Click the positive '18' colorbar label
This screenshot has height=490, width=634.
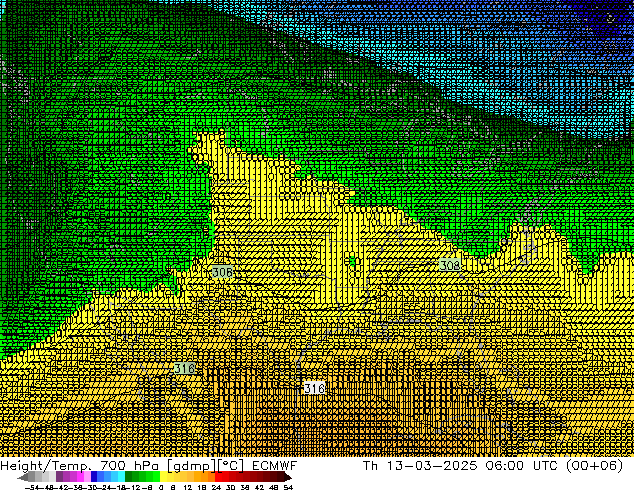click(x=202, y=487)
